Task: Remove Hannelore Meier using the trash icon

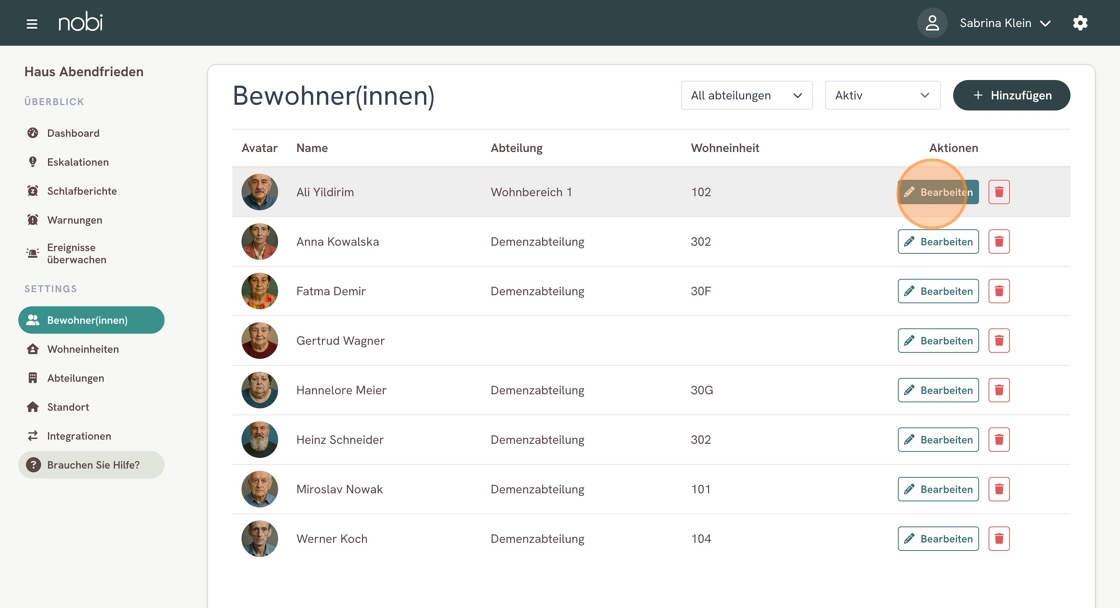Action: [x=999, y=390]
